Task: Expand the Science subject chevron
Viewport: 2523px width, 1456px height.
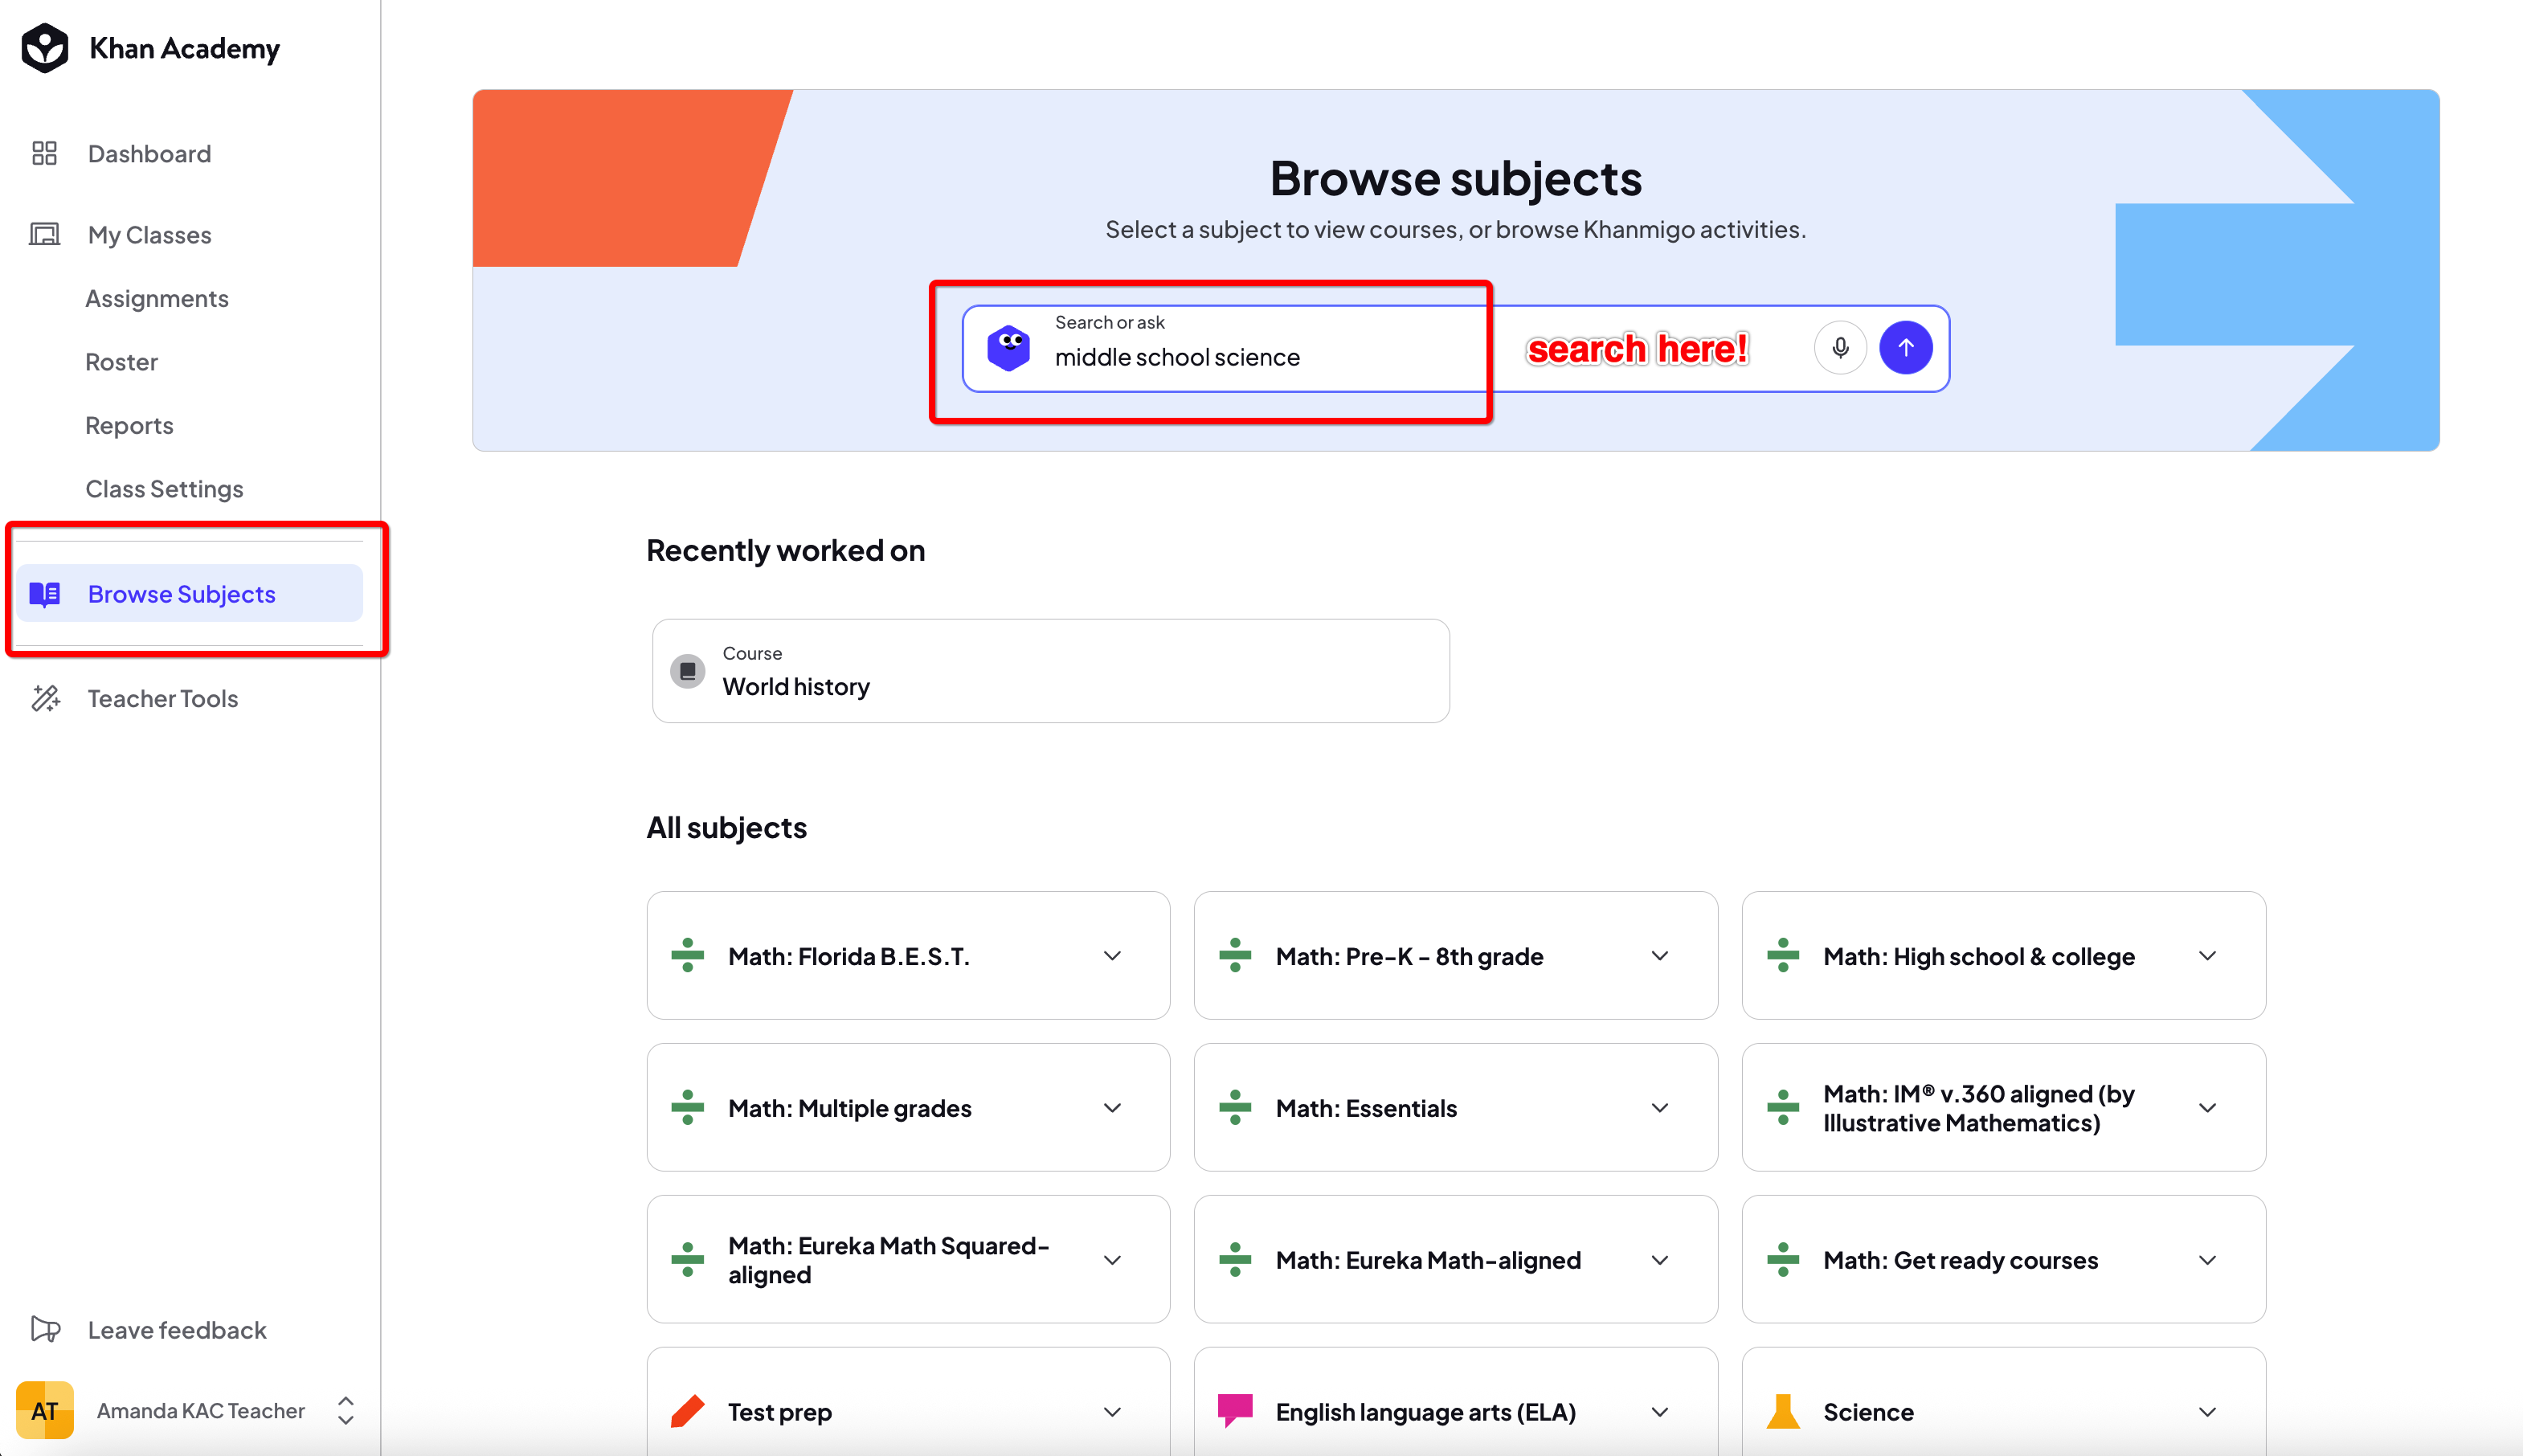Action: tap(2208, 1412)
